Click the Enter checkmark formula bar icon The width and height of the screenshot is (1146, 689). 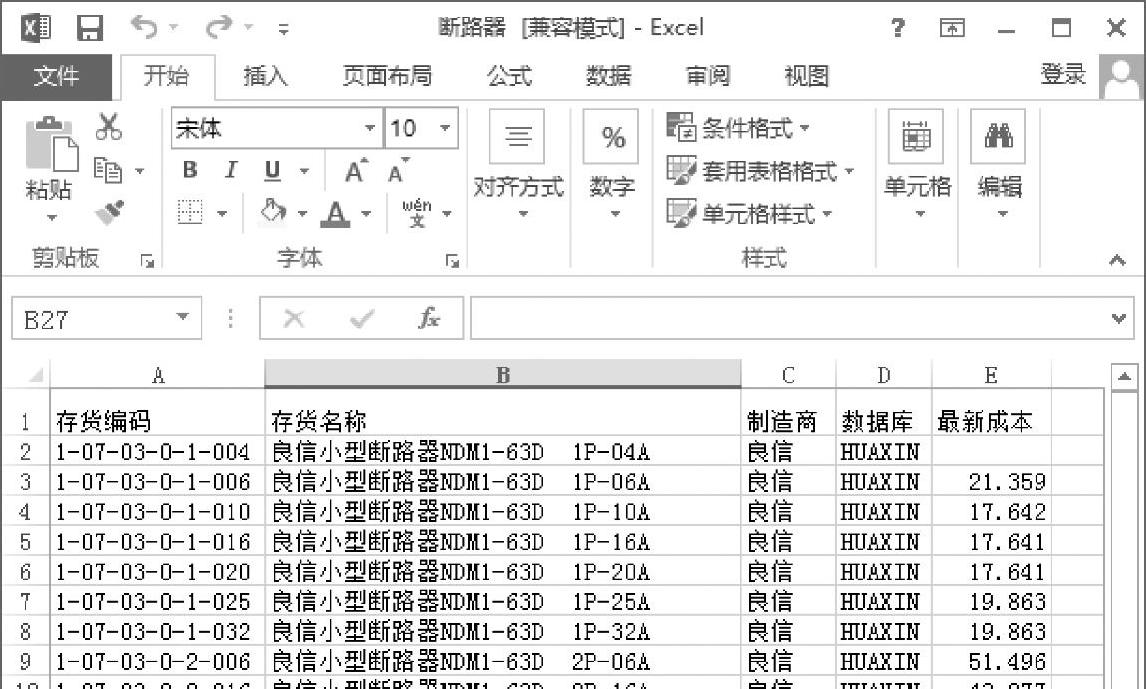point(362,319)
